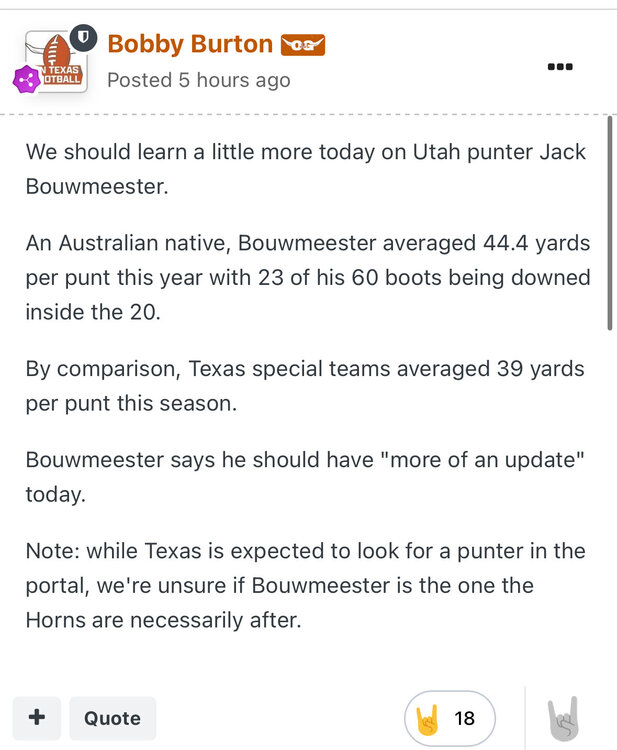
Task: Click the vertical separator beside the reactions pill
Action: click(525, 718)
